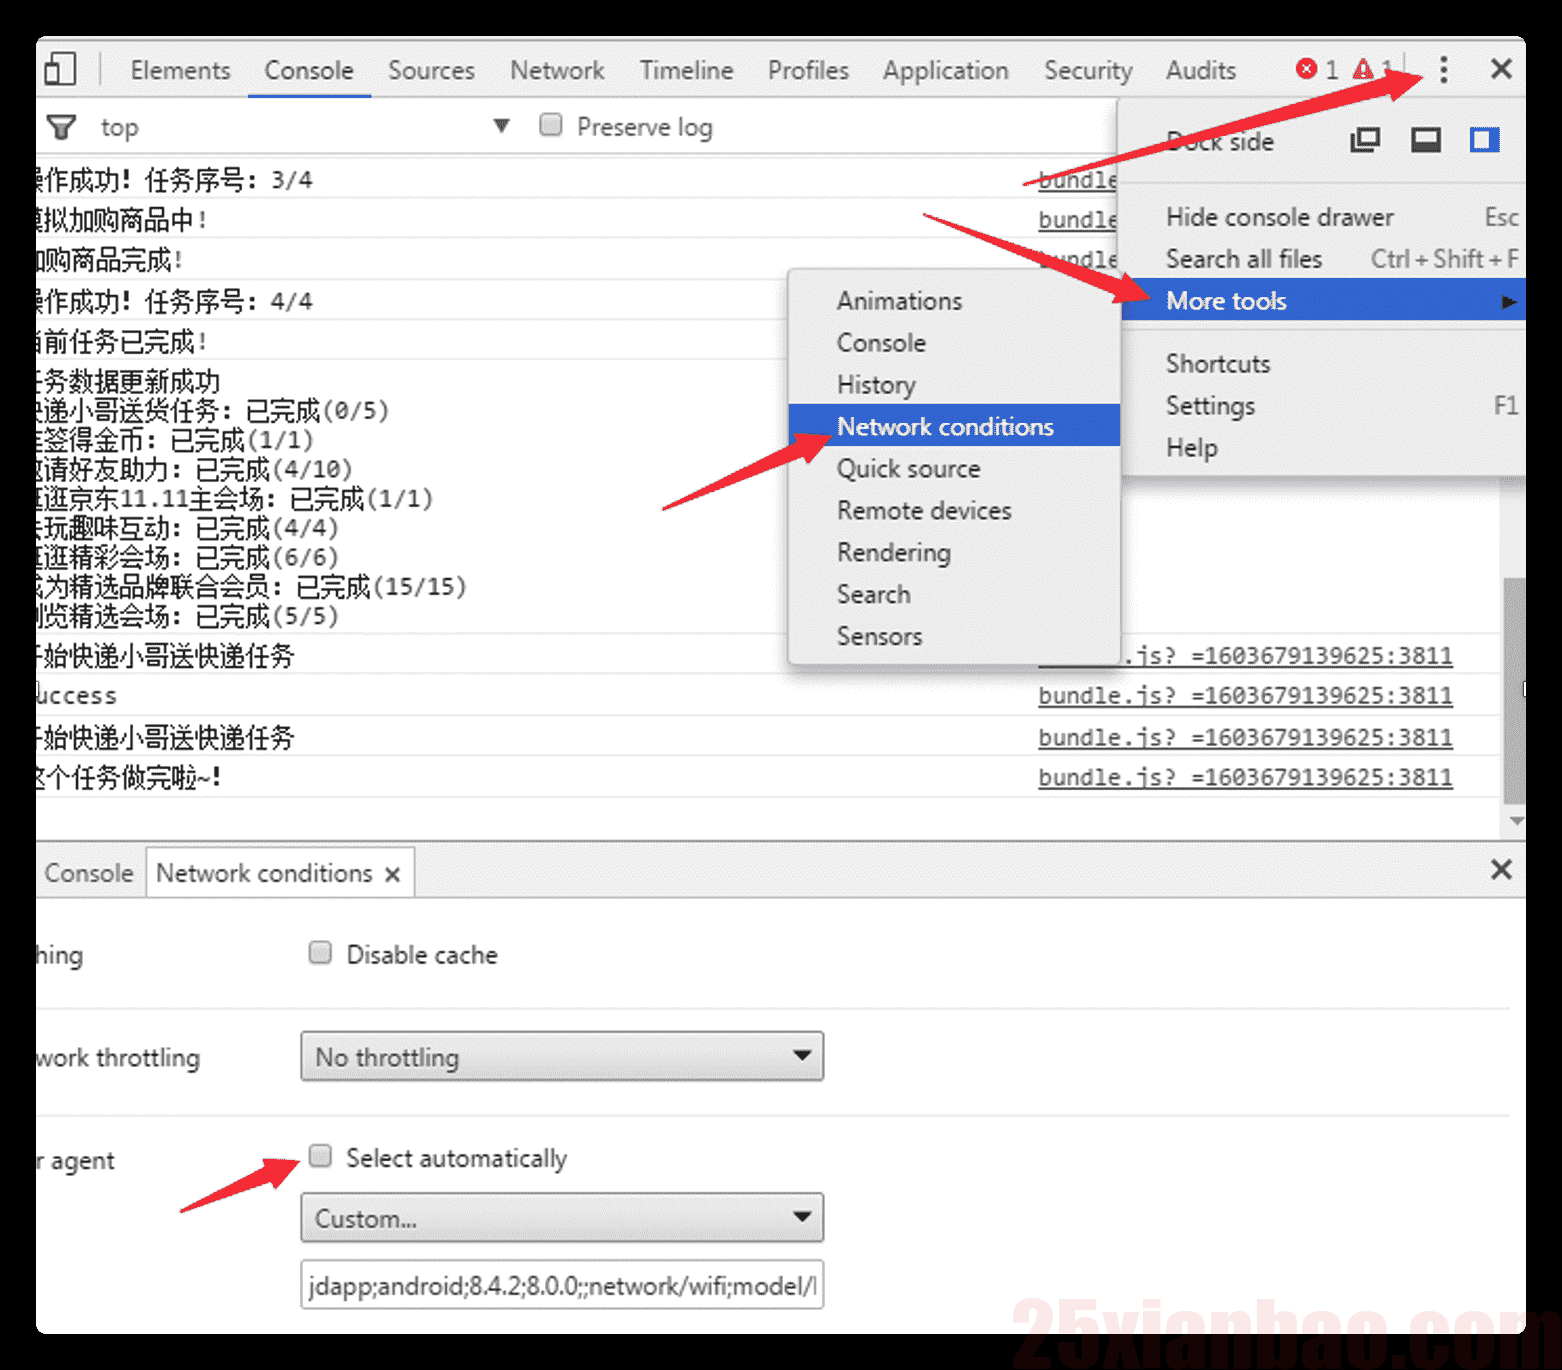Close the Network conditions drawer tab
The width and height of the screenshot is (1562, 1370).
[x=393, y=874]
